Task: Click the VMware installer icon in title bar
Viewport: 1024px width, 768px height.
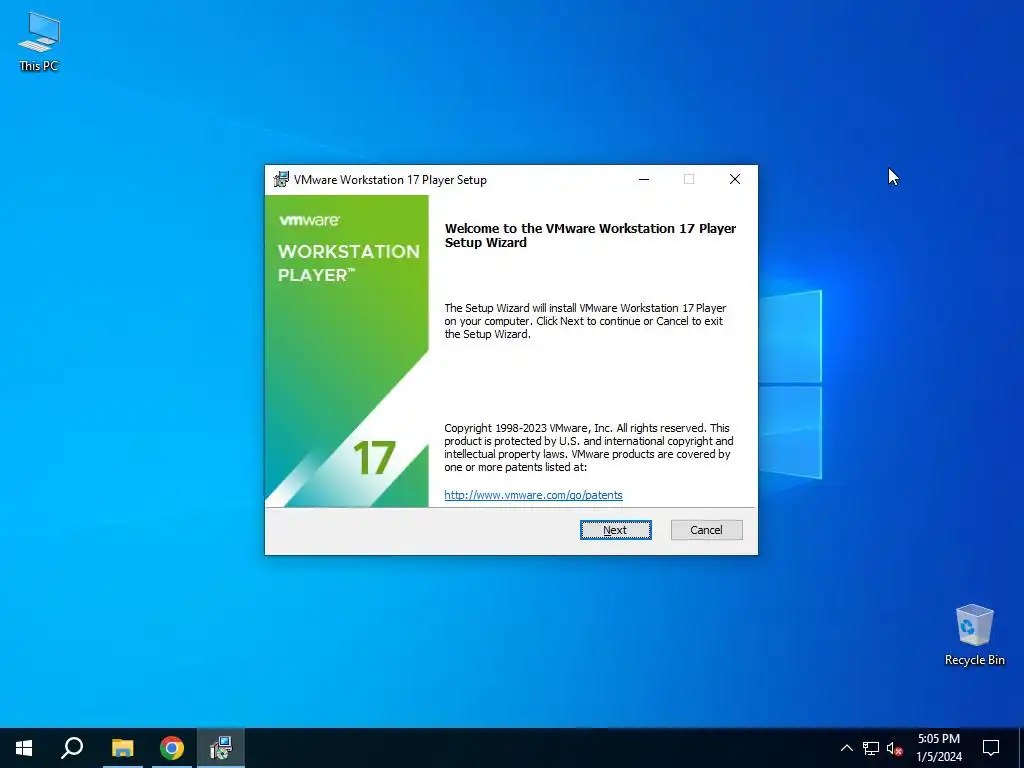Action: (281, 179)
